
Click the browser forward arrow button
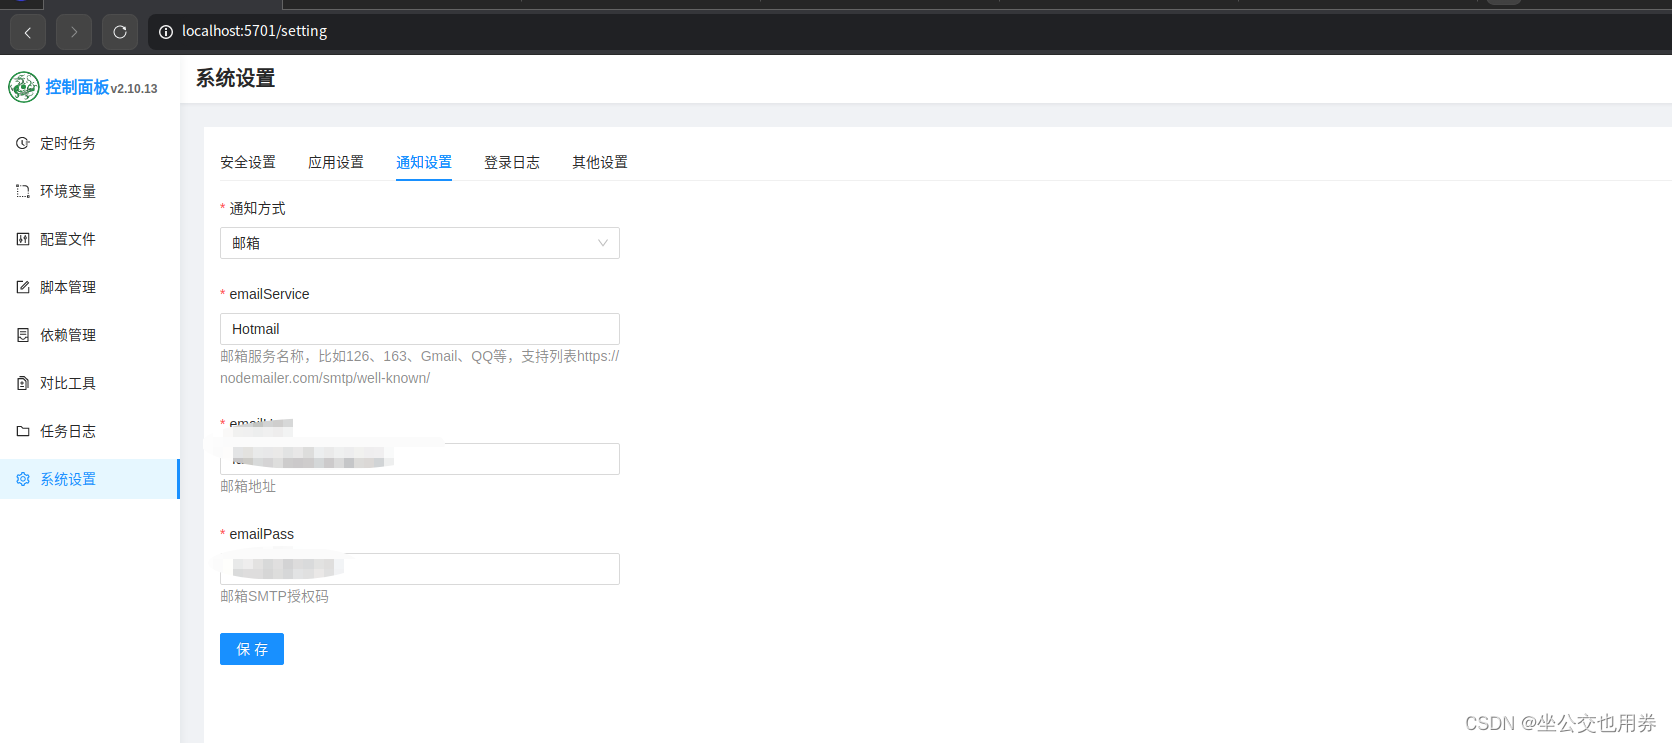[x=74, y=32]
